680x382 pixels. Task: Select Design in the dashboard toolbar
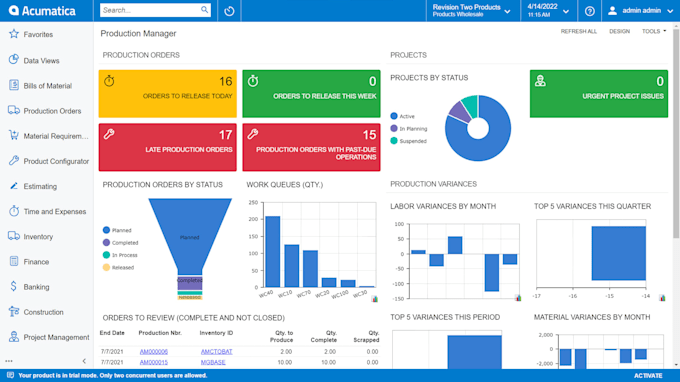(619, 31)
